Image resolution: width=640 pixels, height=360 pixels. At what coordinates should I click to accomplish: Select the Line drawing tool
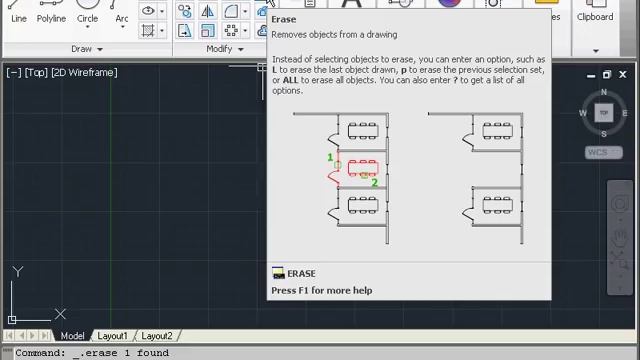point(18,12)
